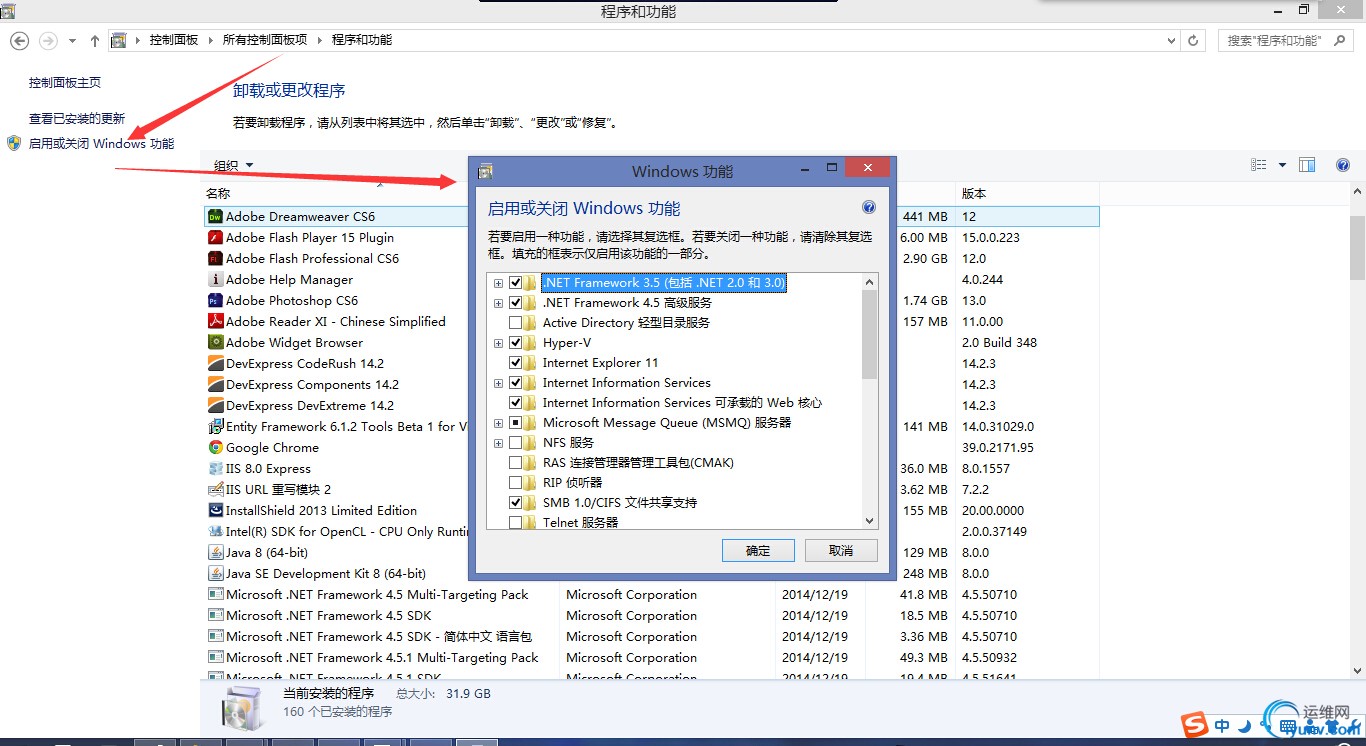Image resolution: width=1366 pixels, height=746 pixels.
Task: Go up one folder level
Action: [x=95, y=41]
